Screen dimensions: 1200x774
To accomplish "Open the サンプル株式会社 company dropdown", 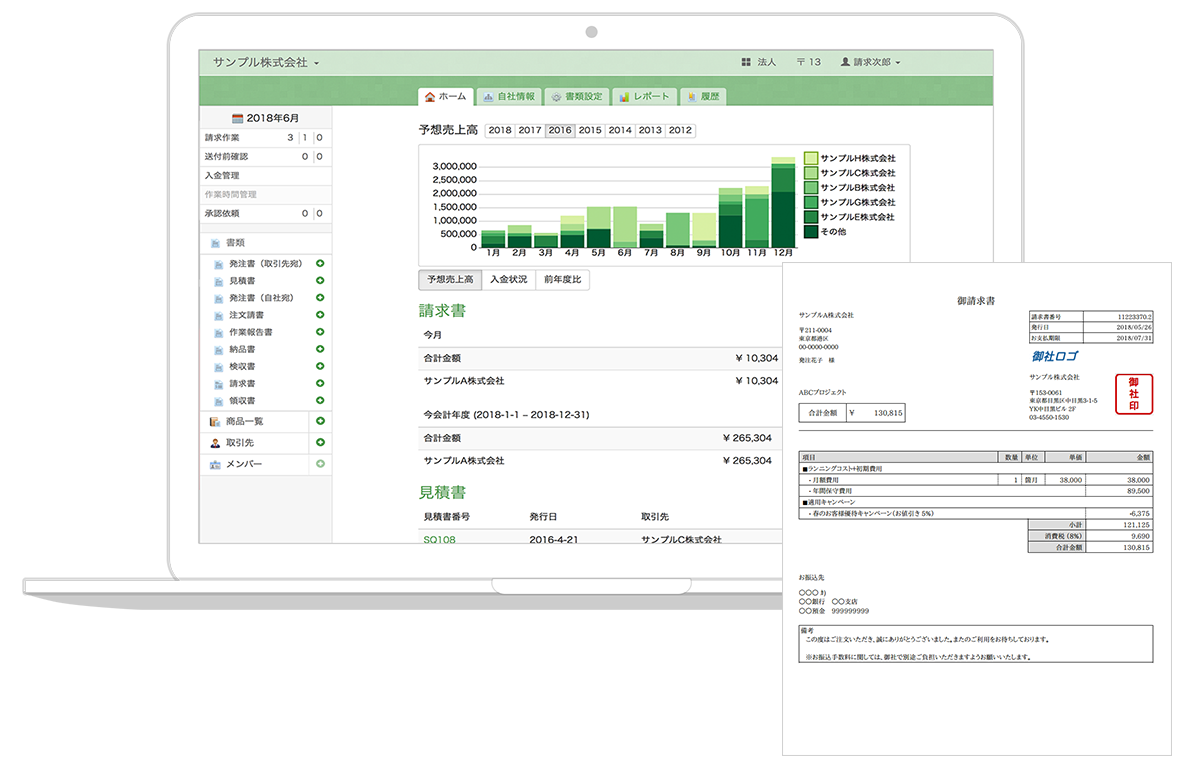I will click(x=265, y=62).
